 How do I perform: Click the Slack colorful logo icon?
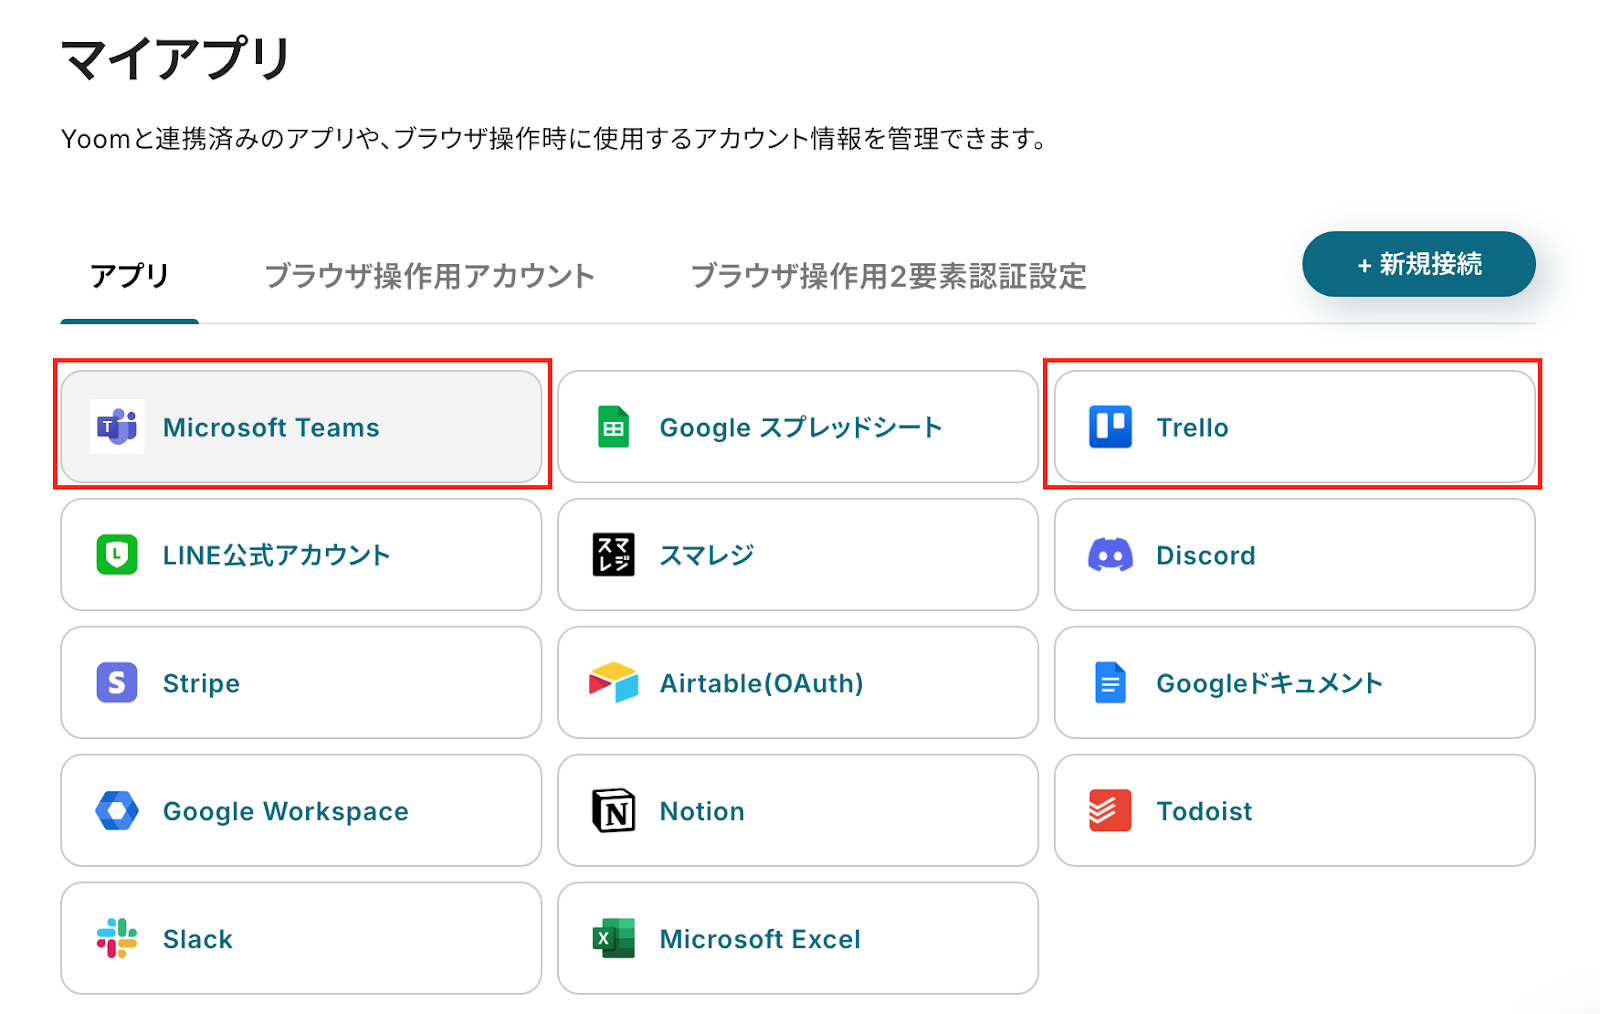(x=117, y=939)
